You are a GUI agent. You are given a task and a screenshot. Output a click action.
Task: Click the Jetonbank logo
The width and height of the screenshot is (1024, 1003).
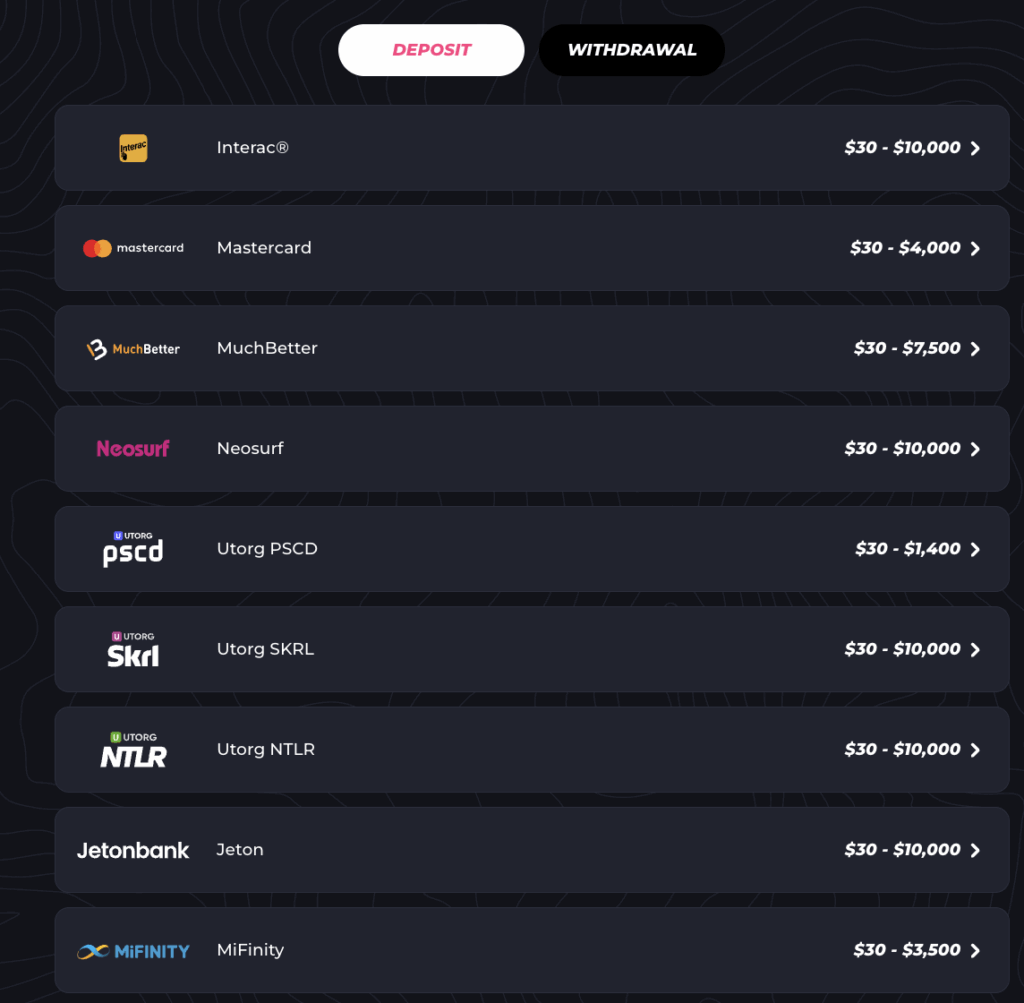coord(133,850)
